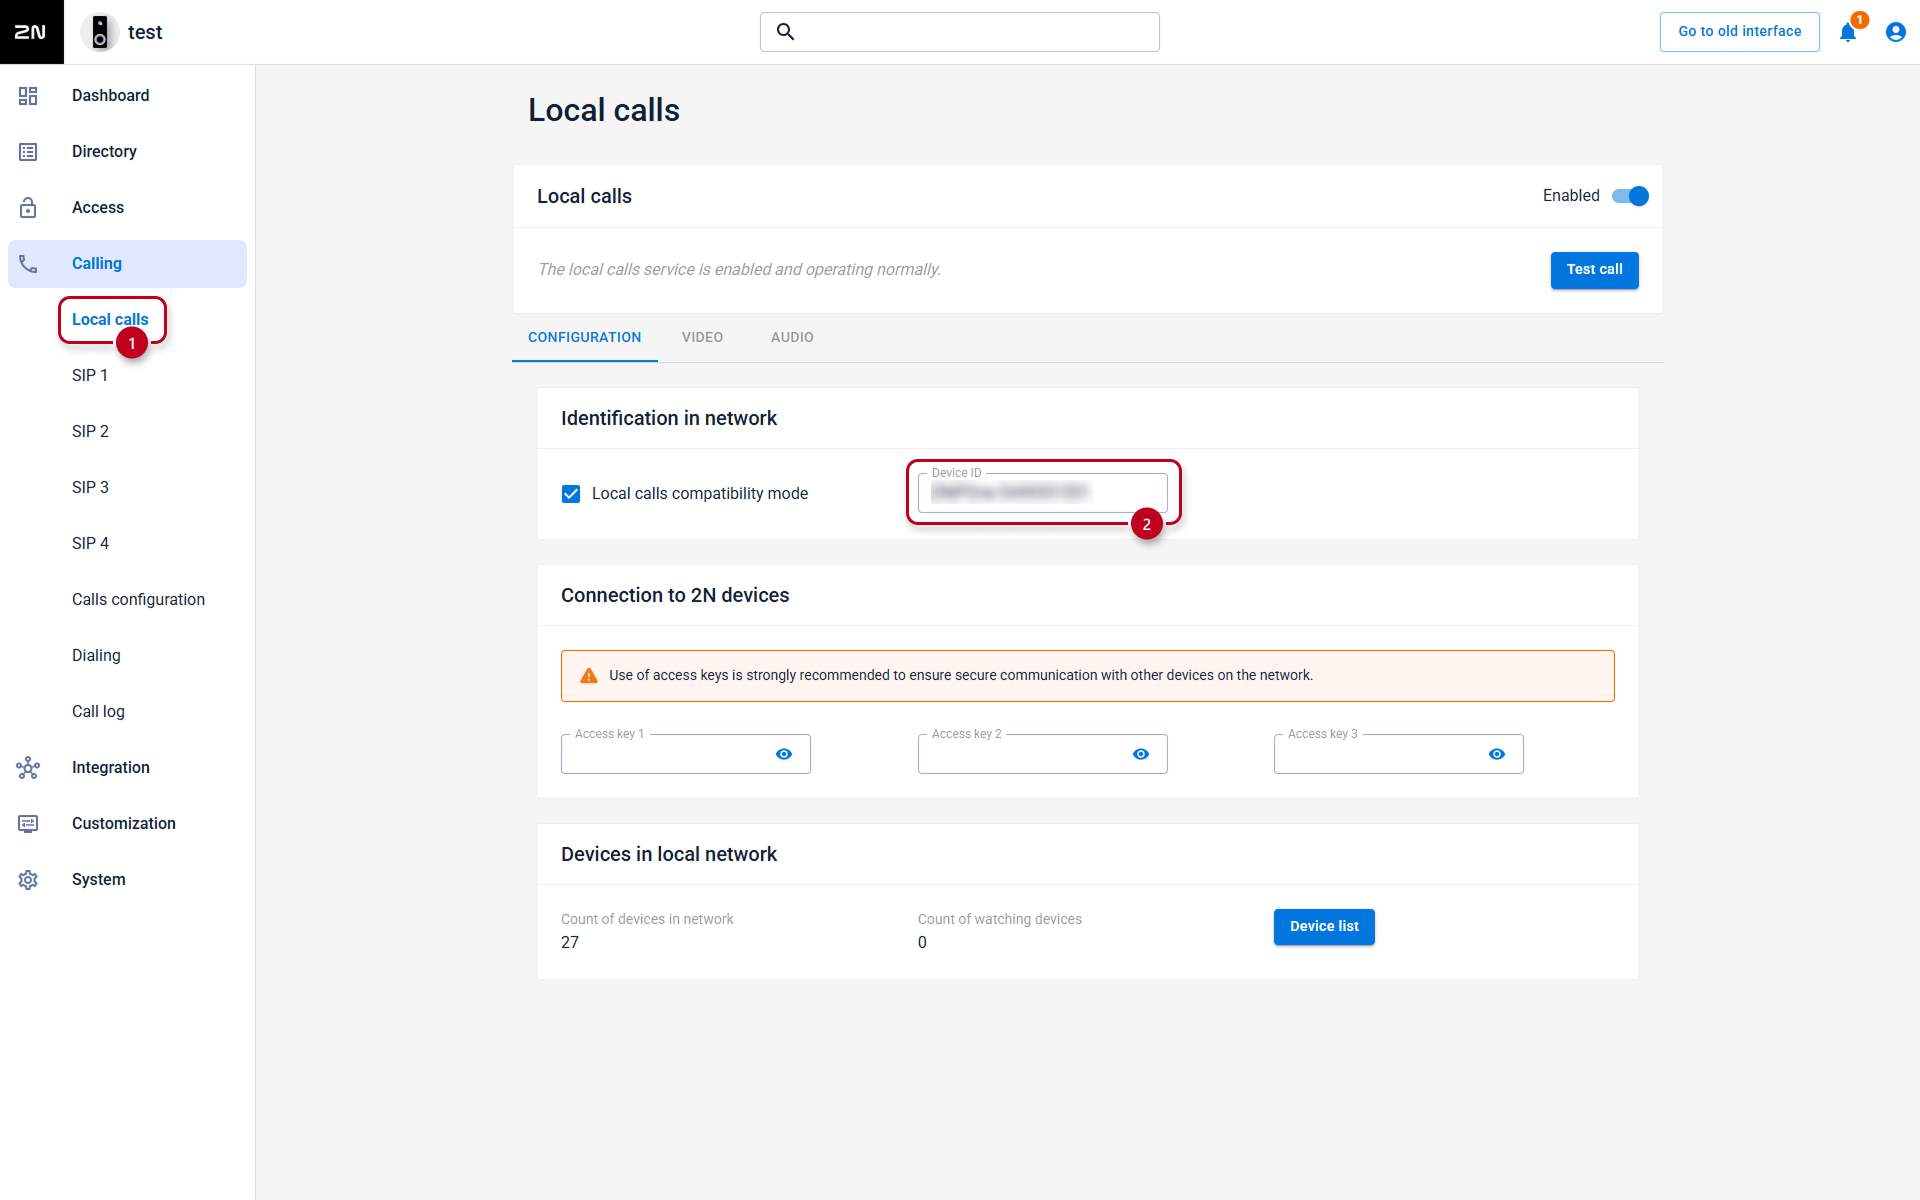This screenshot has width=1920, height=1200.
Task: Open Calls configuration page
Action: (138, 600)
